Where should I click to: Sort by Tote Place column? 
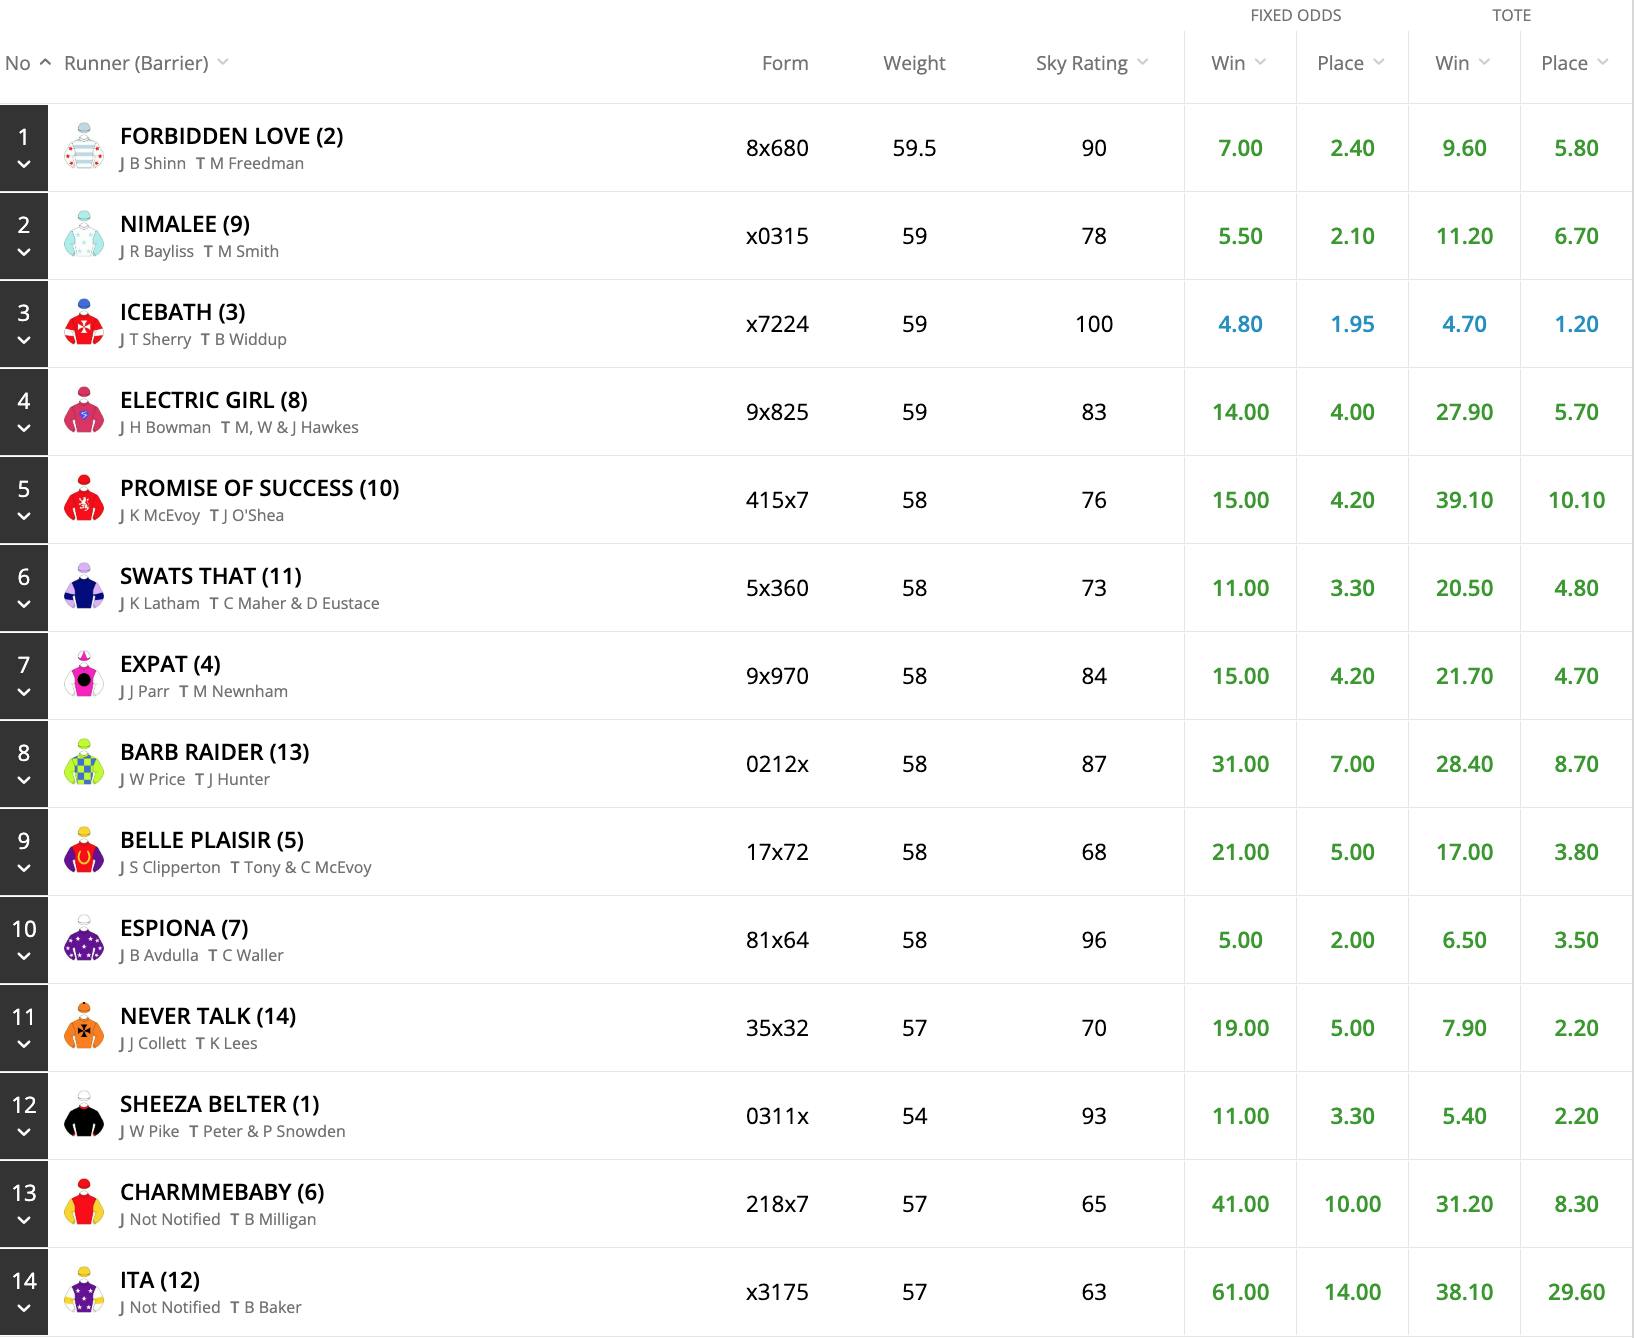point(1574,63)
